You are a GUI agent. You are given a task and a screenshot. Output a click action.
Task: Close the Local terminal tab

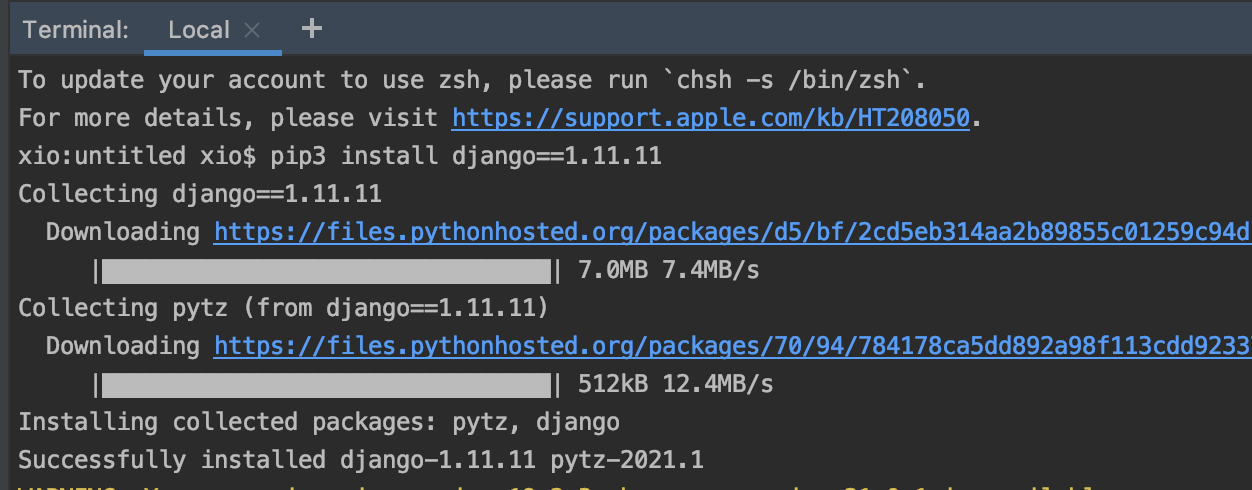click(252, 30)
